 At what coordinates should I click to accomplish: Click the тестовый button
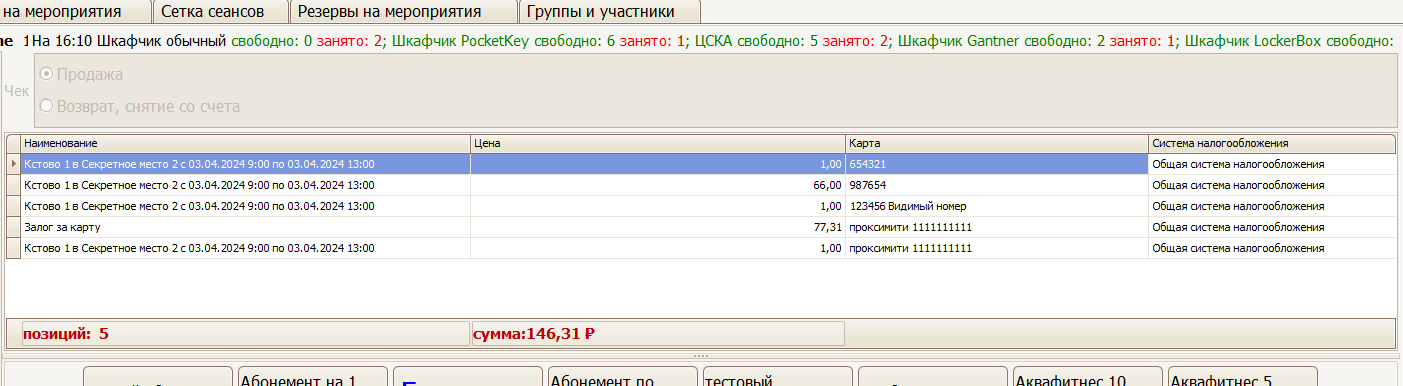click(777, 376)
